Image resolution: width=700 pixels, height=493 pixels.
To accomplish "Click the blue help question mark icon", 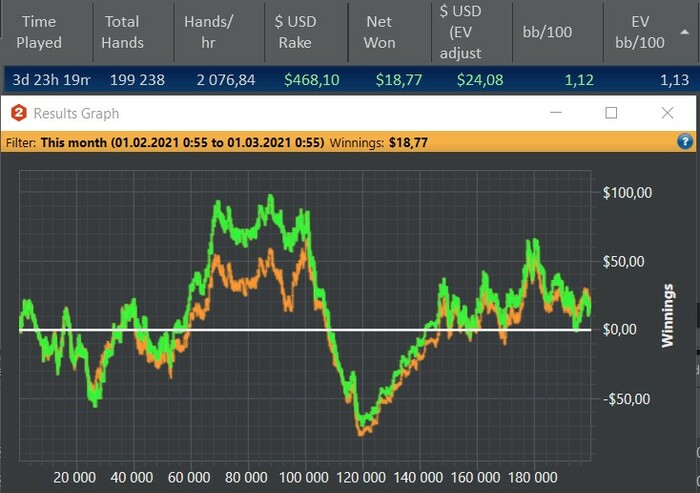I will (x=685, y=142).
